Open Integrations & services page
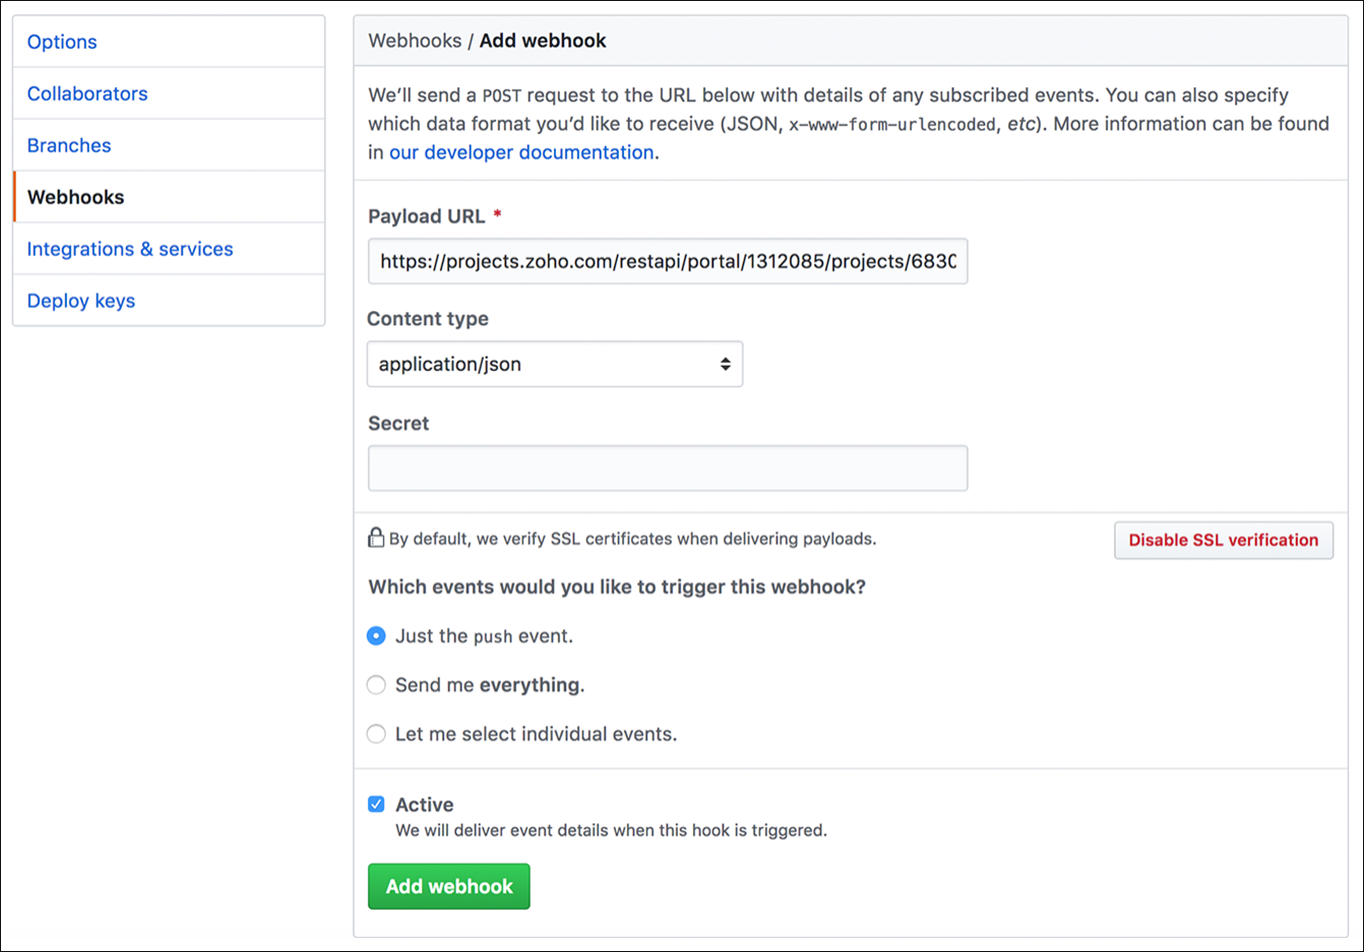 click(x=130, y=249)
